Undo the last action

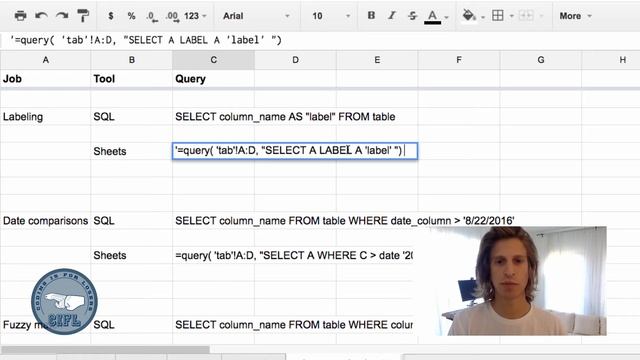41,16
